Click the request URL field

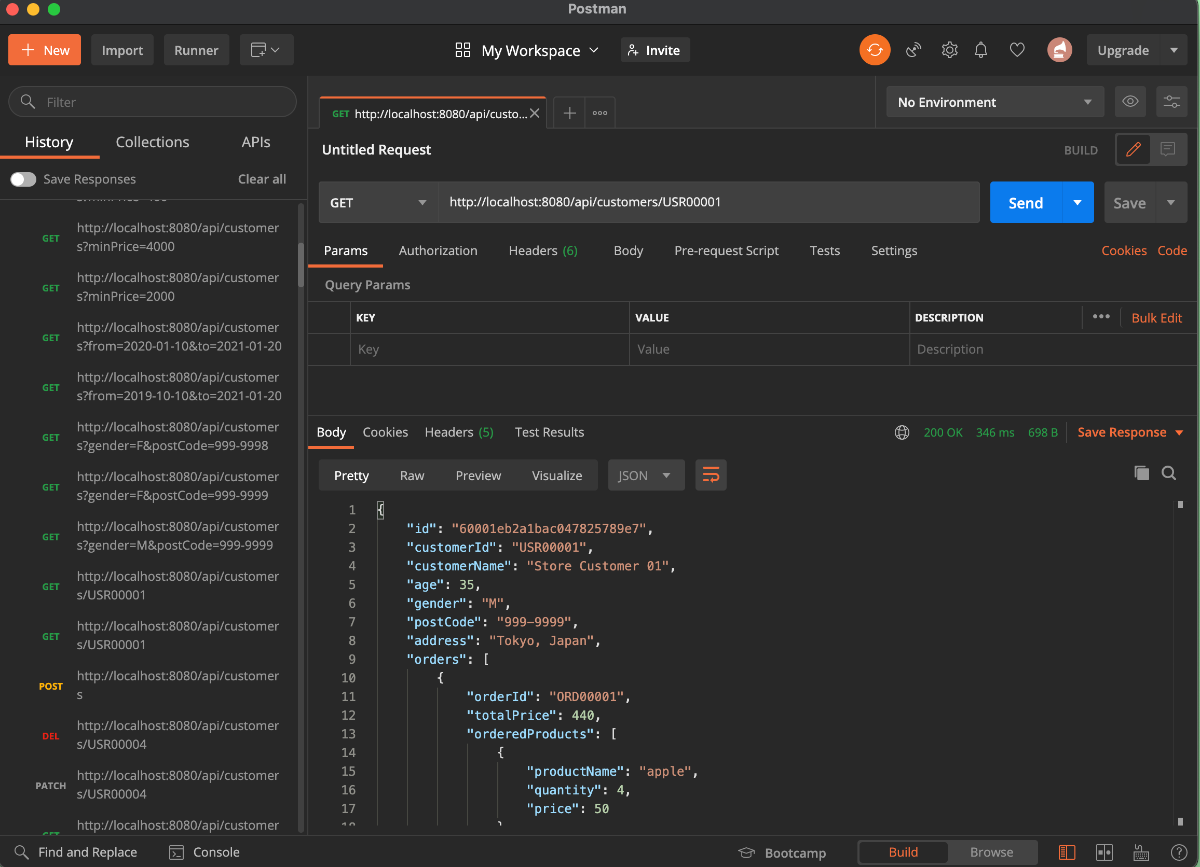point(709,202)
